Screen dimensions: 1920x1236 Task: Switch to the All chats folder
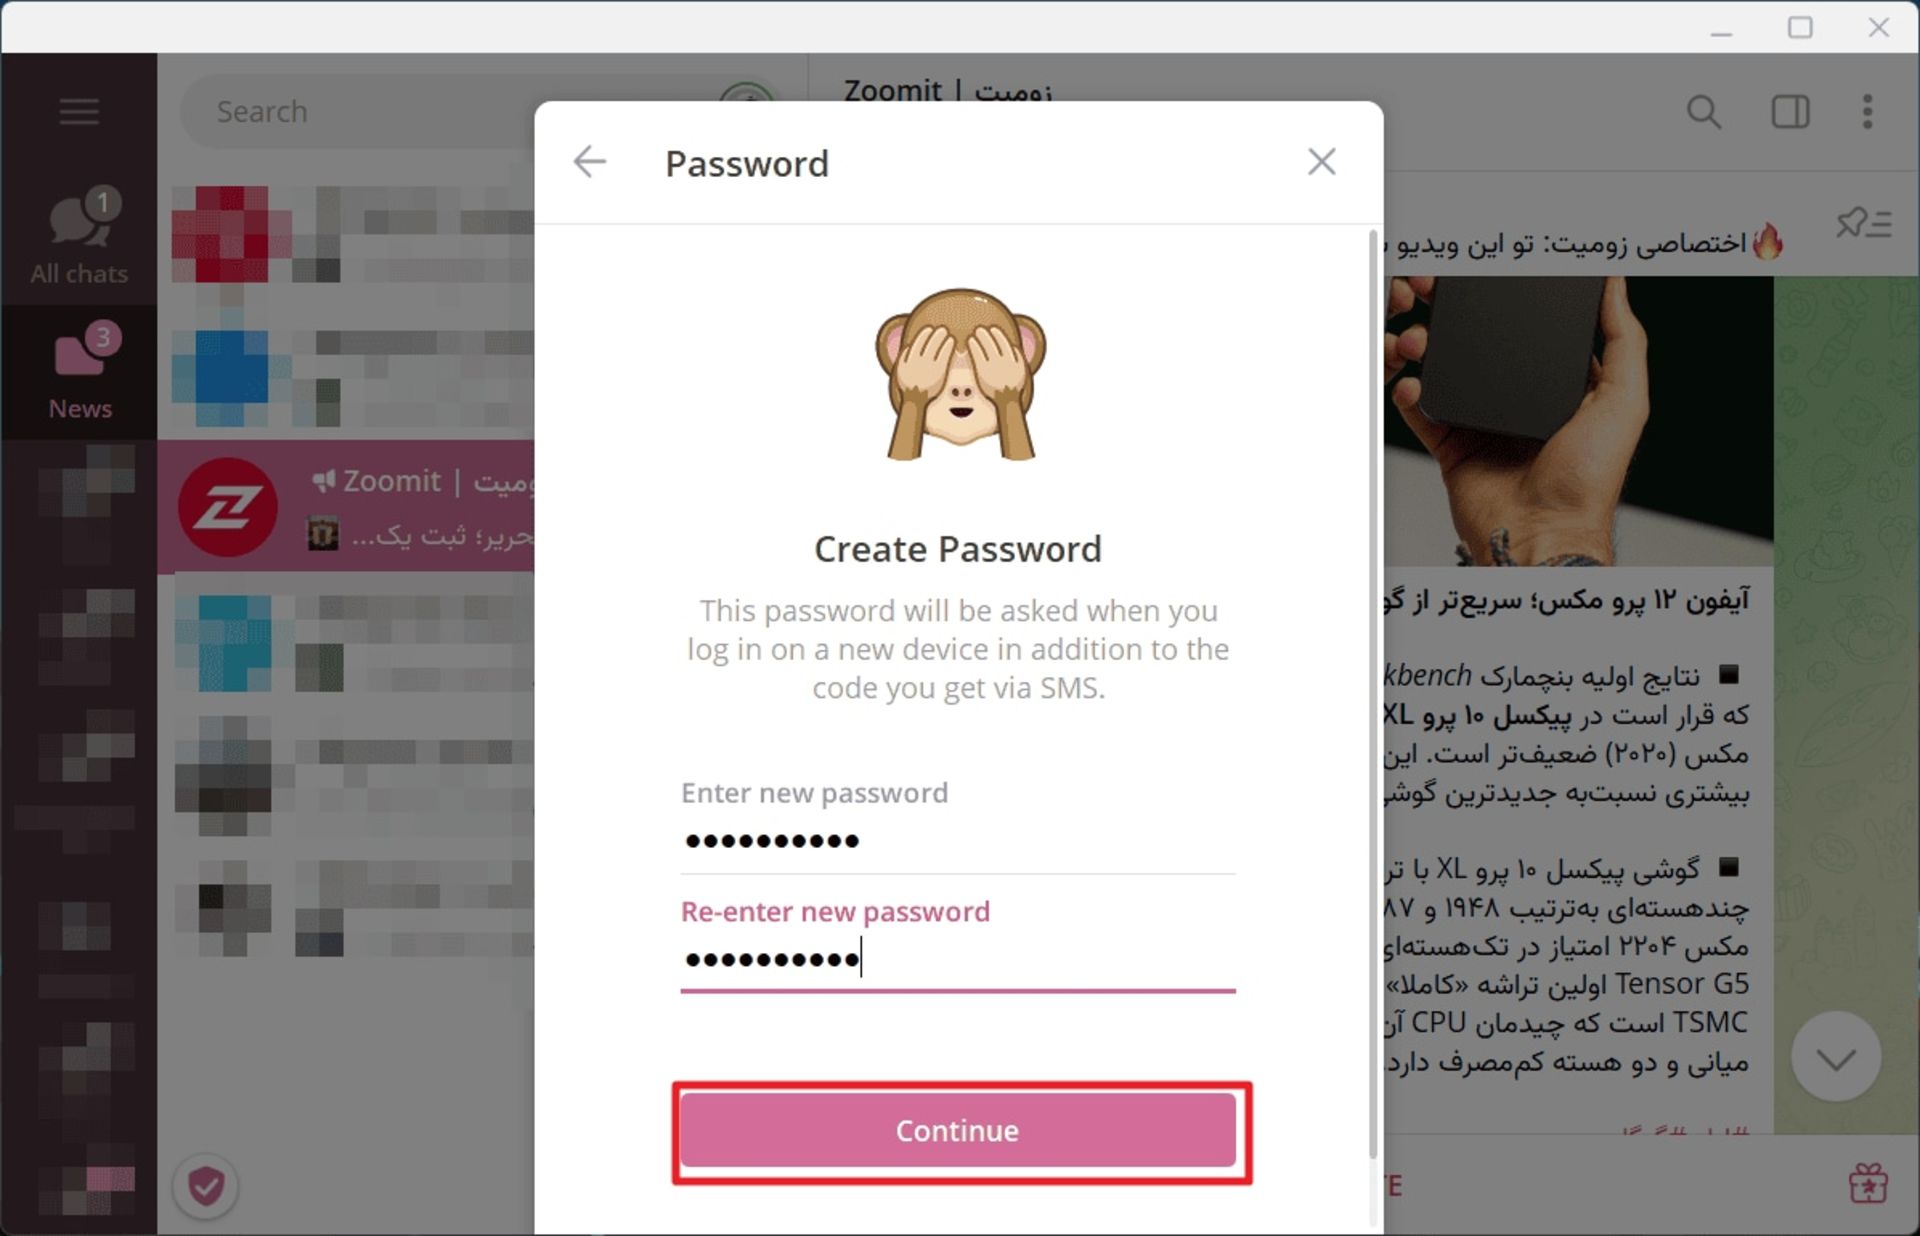click(79, 237)
